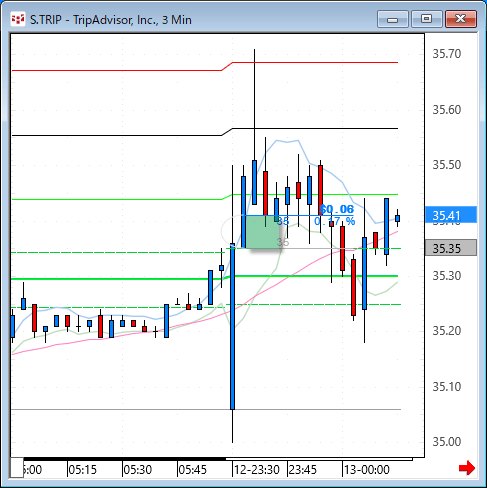Viewport: 487px width, 488px height.
Task: Maximize the S.TRIP chart window
Action: pos(426,19)
